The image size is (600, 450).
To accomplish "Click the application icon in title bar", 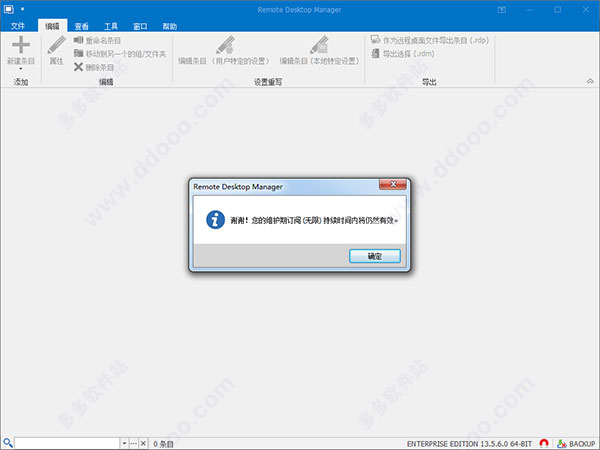I will (8, 9).
